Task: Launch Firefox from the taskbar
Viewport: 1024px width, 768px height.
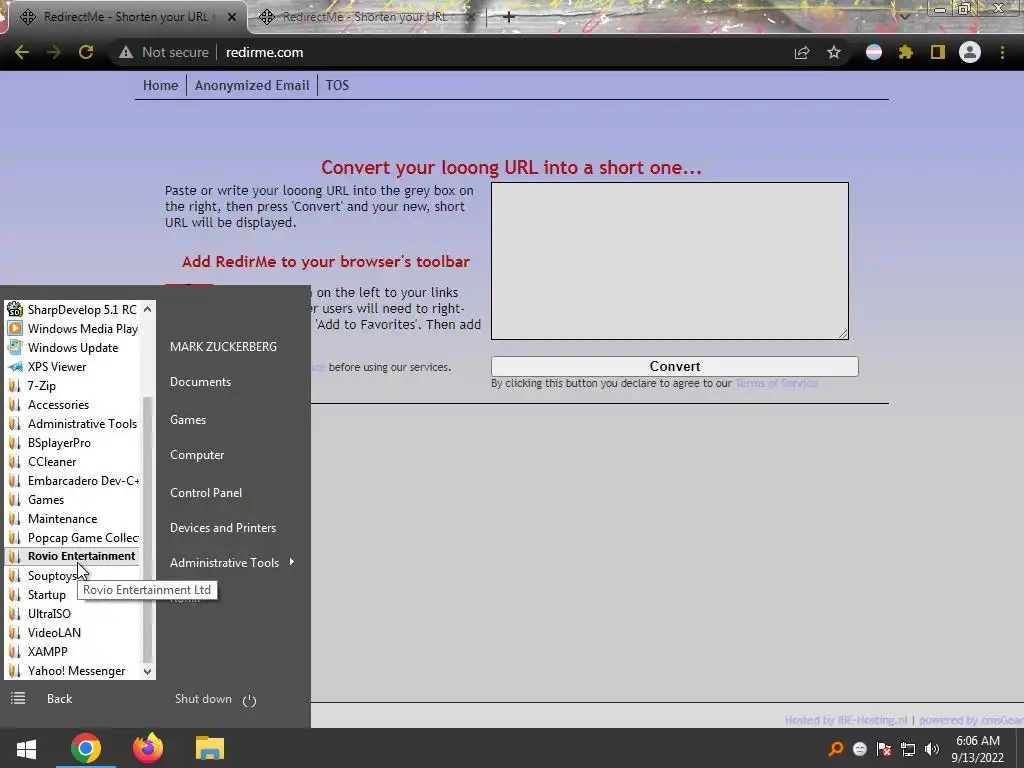Action: pyautogui.click(x=148, y=748)
